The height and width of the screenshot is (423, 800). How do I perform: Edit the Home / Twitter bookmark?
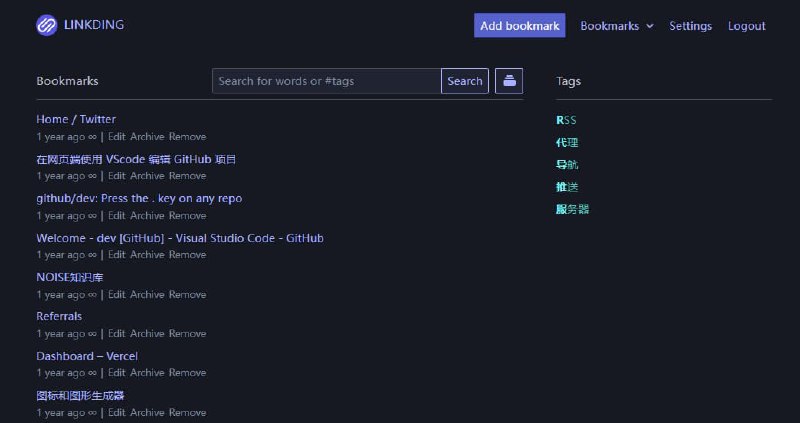click(116, 137)
